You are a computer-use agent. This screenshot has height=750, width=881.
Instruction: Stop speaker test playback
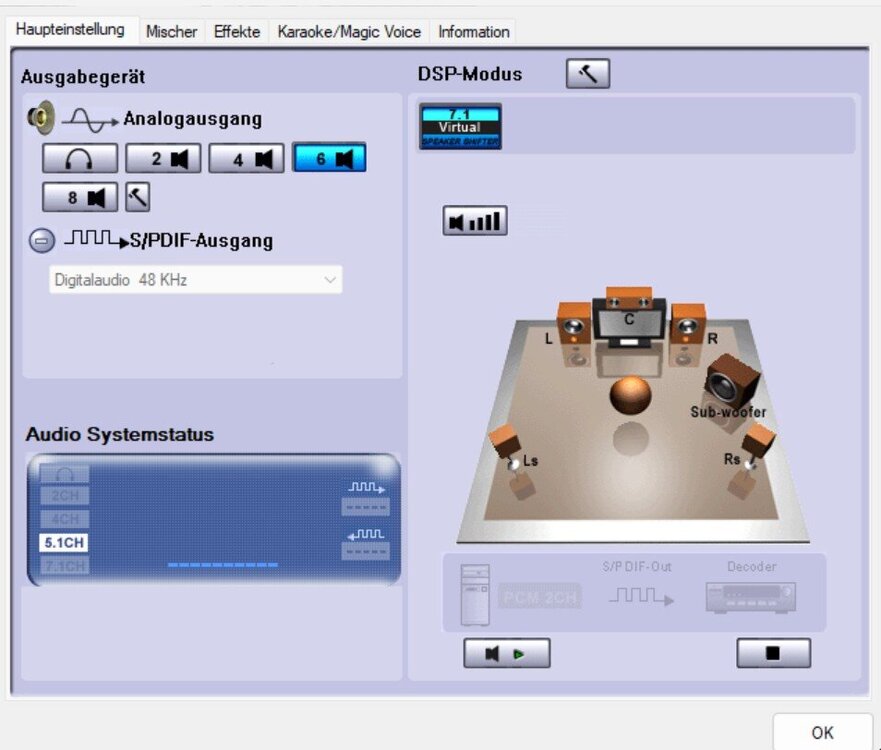[x=773, y=653]
